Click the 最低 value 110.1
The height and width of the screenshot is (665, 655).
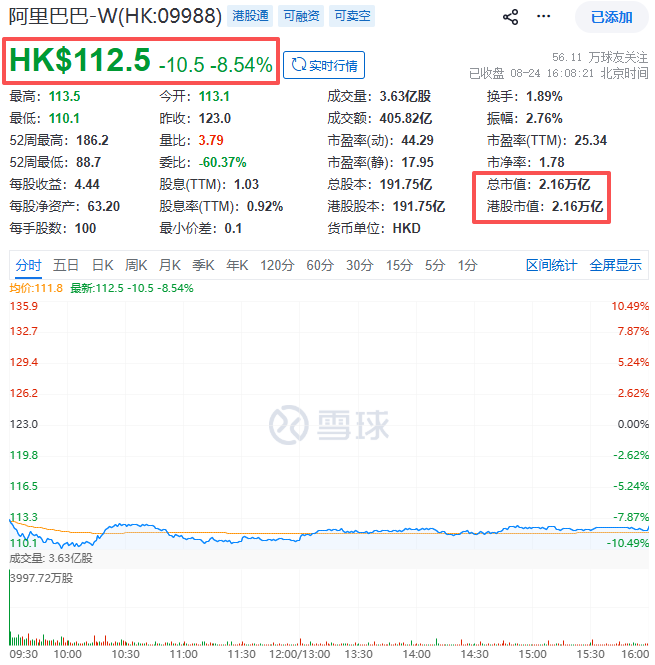pos(64,118)
